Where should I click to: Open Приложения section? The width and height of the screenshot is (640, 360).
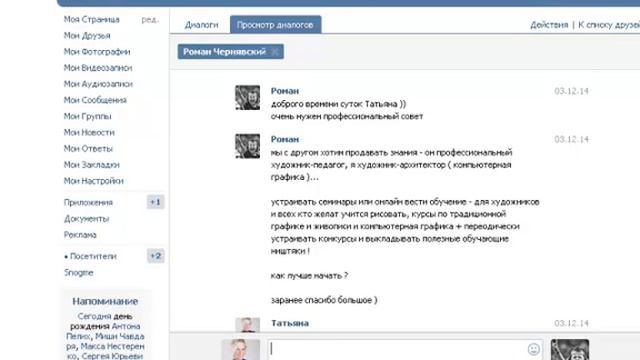coord(88,202)
